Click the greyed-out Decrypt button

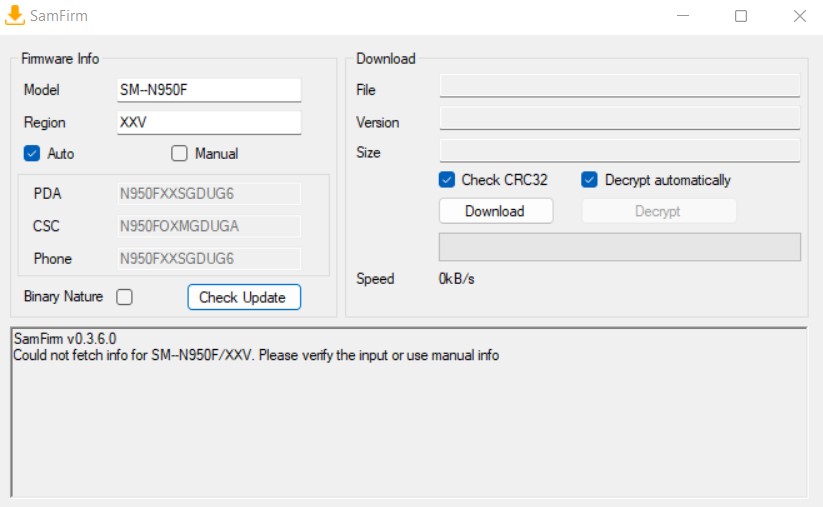[658, 211]
